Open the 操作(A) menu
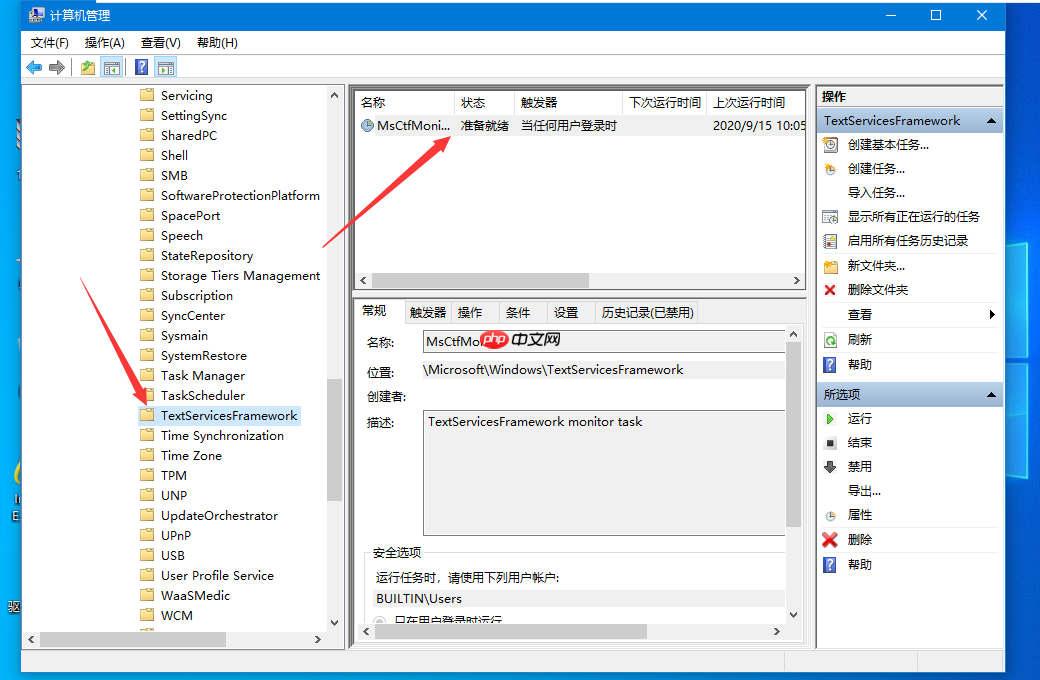1040x680 pixels. point(104,42)
